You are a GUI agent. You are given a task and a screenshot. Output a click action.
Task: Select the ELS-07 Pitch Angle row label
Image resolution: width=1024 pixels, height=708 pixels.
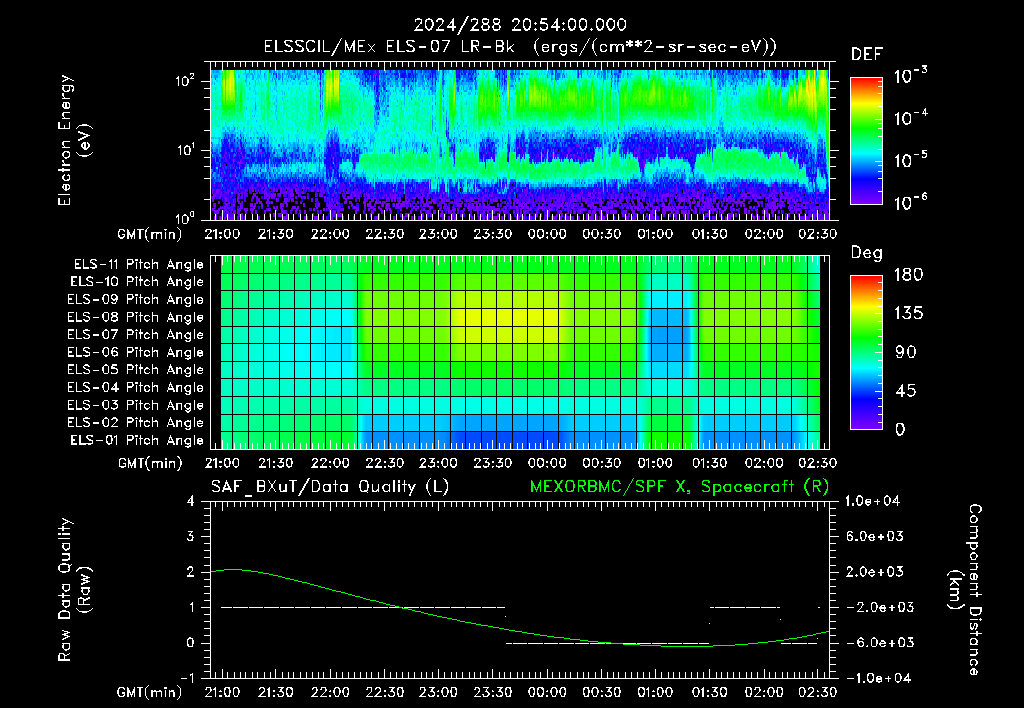point(135,334)
